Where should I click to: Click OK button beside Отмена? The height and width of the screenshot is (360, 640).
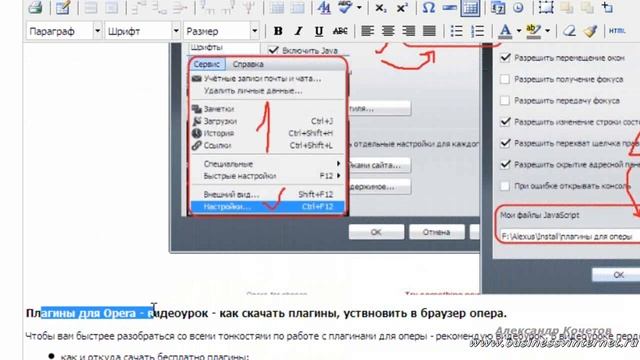click(x=376, y=232)
